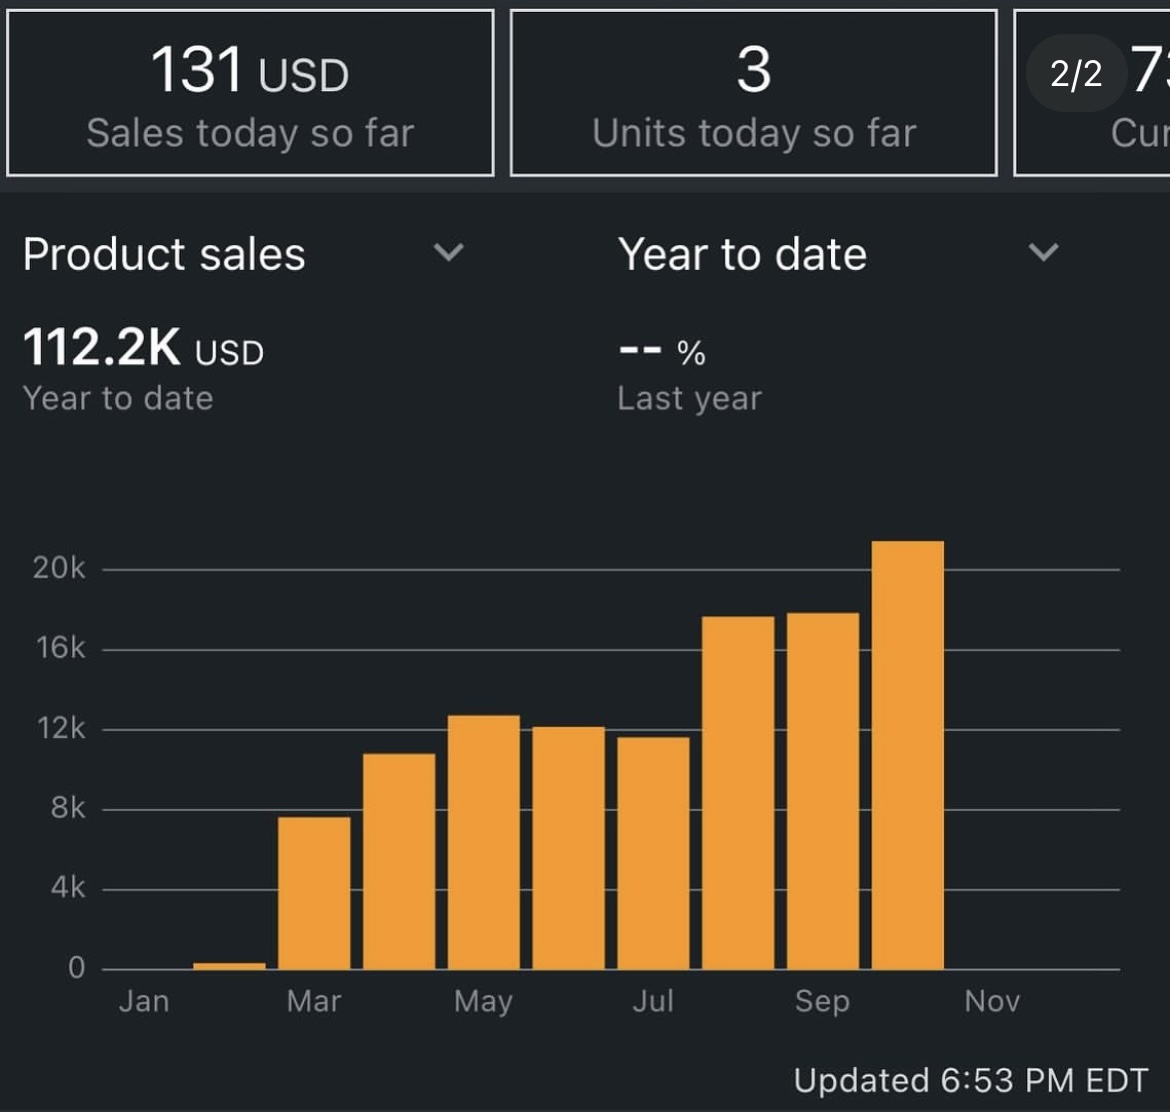The image size is (1170, 1112).
Task: Tap the April bar in the chart
Action: click(399, 861)
